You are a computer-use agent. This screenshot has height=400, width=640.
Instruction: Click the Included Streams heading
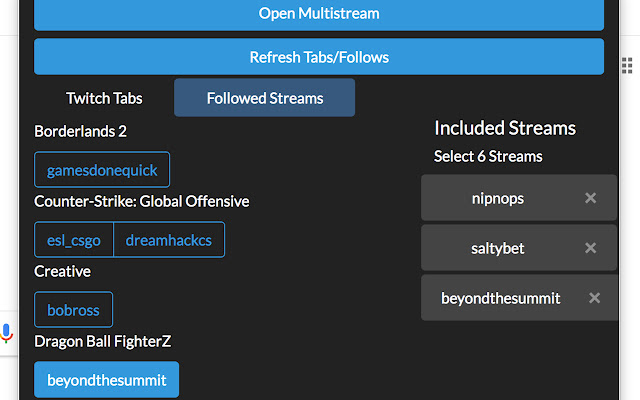pos(505,128)
